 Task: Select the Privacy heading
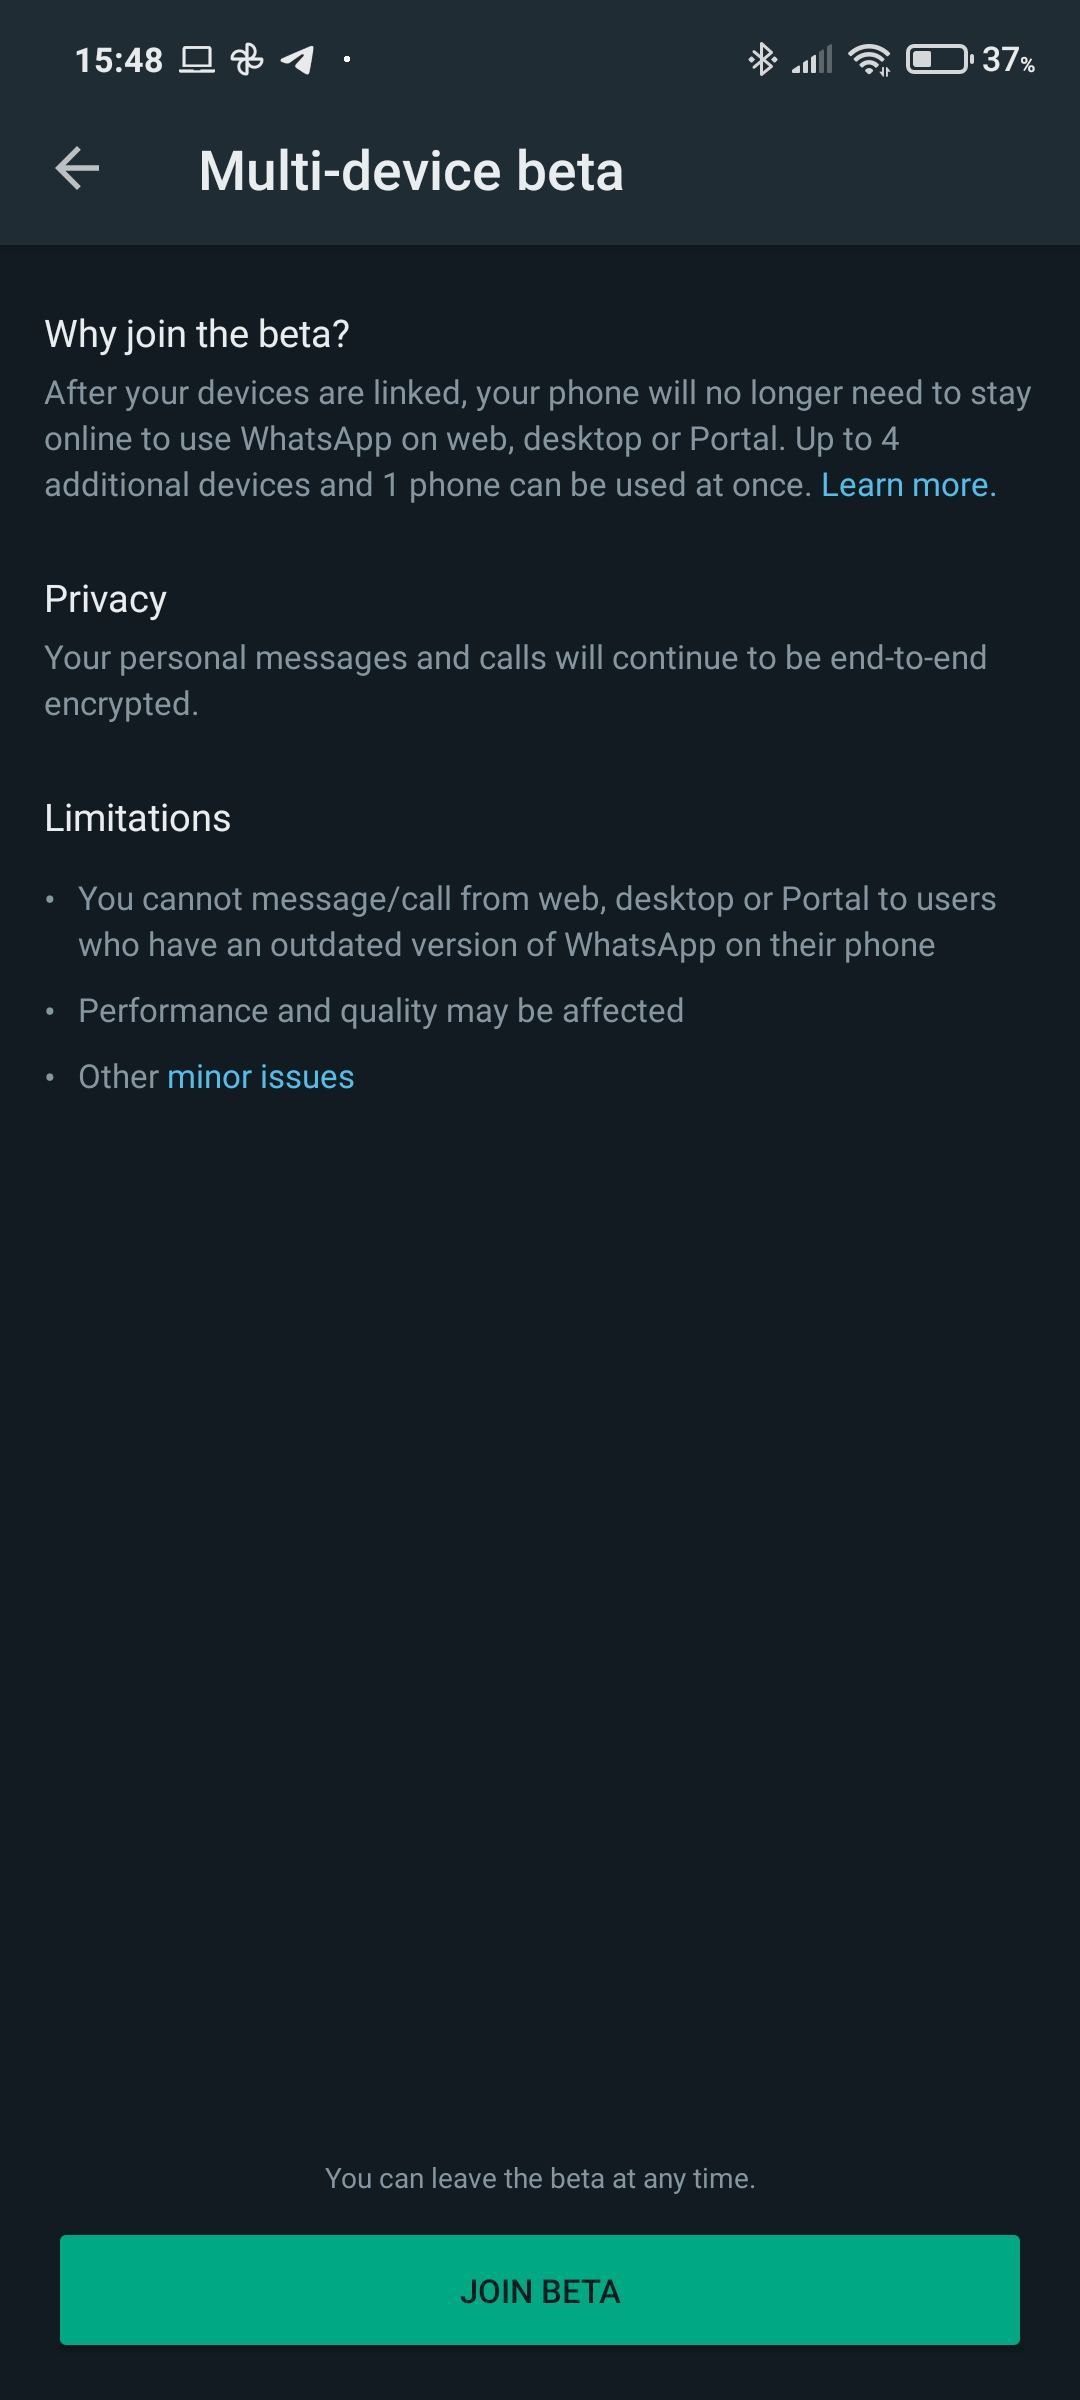tap(105, 599)
